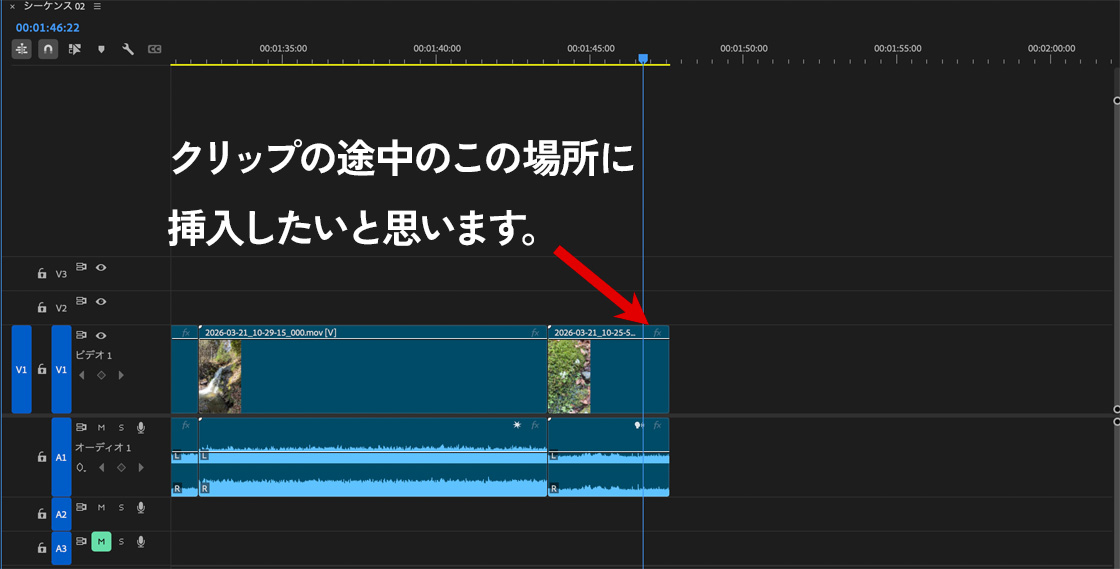Click the A2 track targeting button
1120x569 pixels.
pyautogui.click(x=61, y=514)
